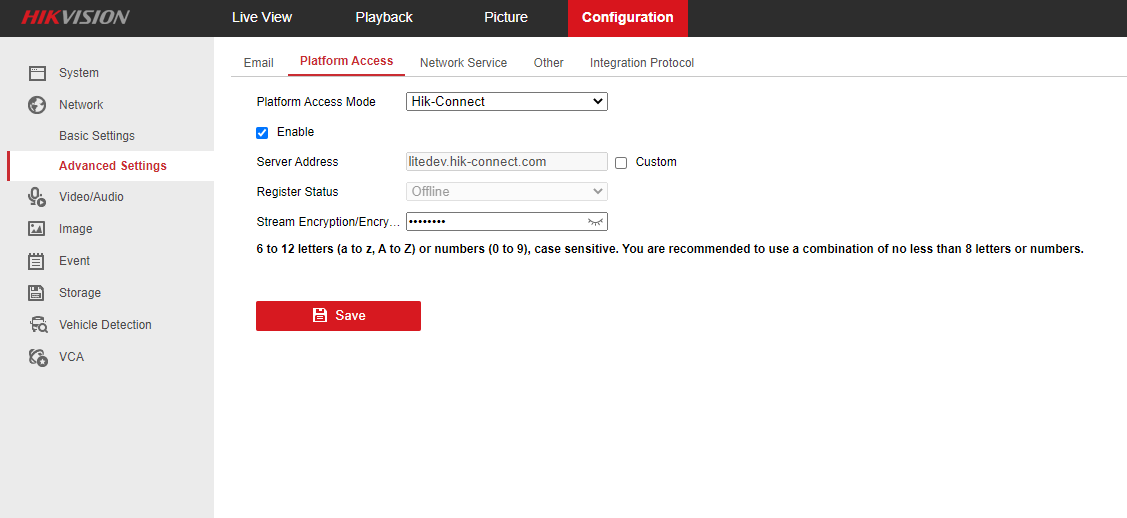Expand the Register Status dropdown

click(x=506, y=192)
